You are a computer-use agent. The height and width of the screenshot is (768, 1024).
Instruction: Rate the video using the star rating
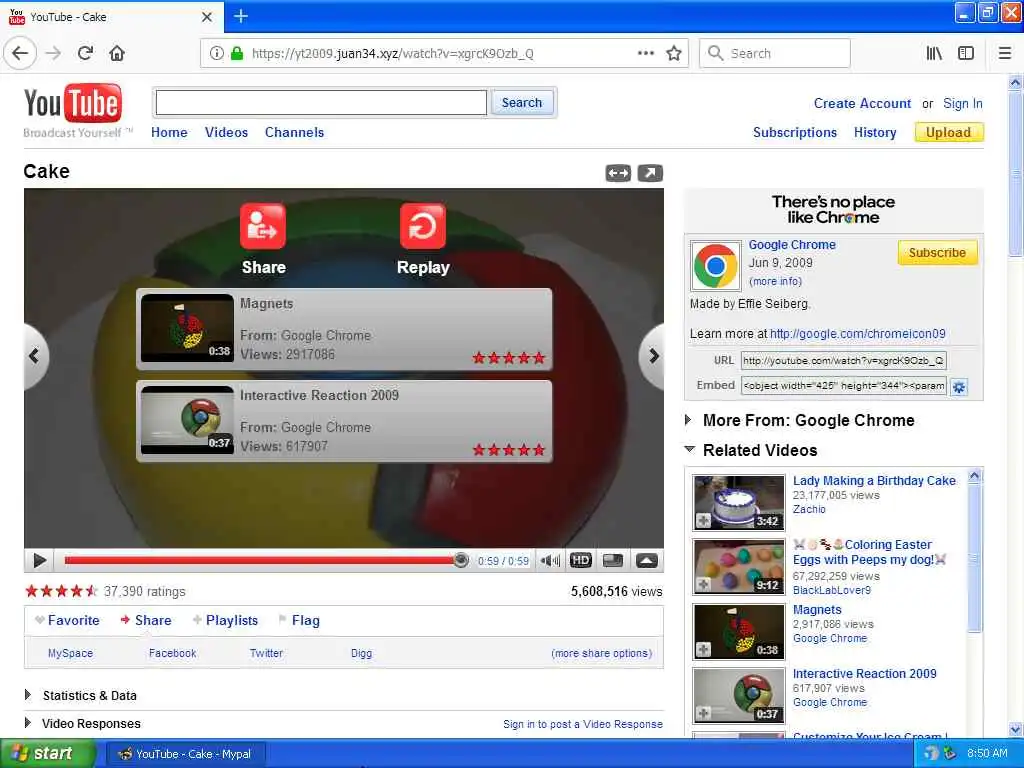tap(61, 591)
